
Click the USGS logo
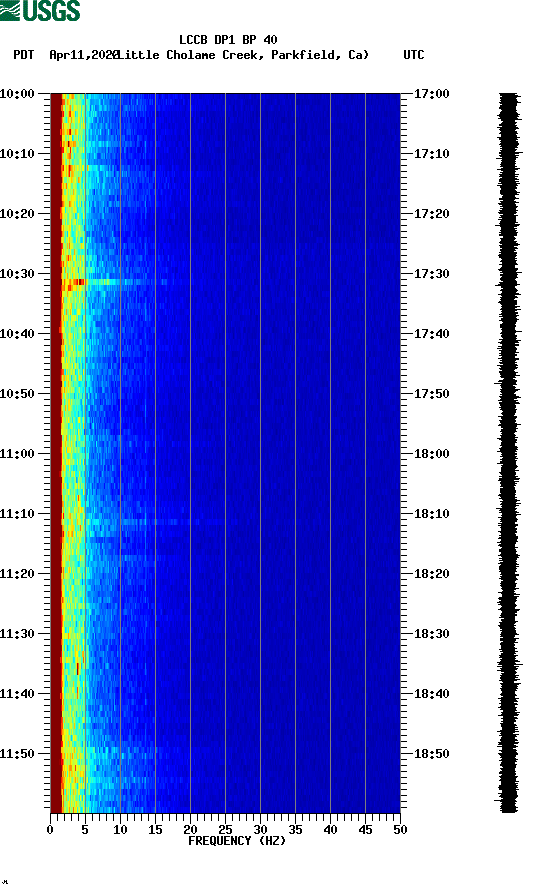40,10
